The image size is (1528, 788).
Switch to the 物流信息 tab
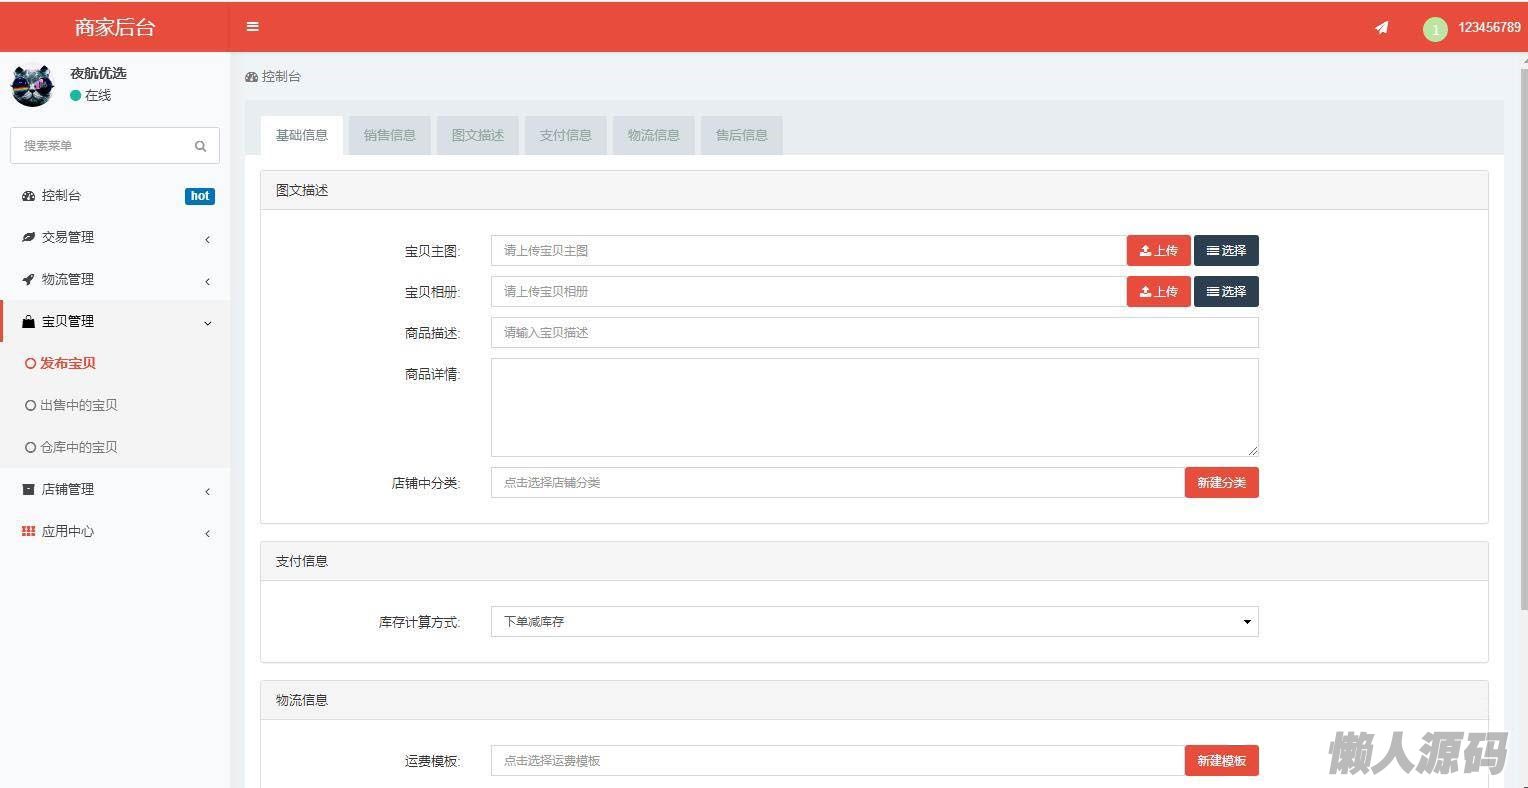[653, 135]
